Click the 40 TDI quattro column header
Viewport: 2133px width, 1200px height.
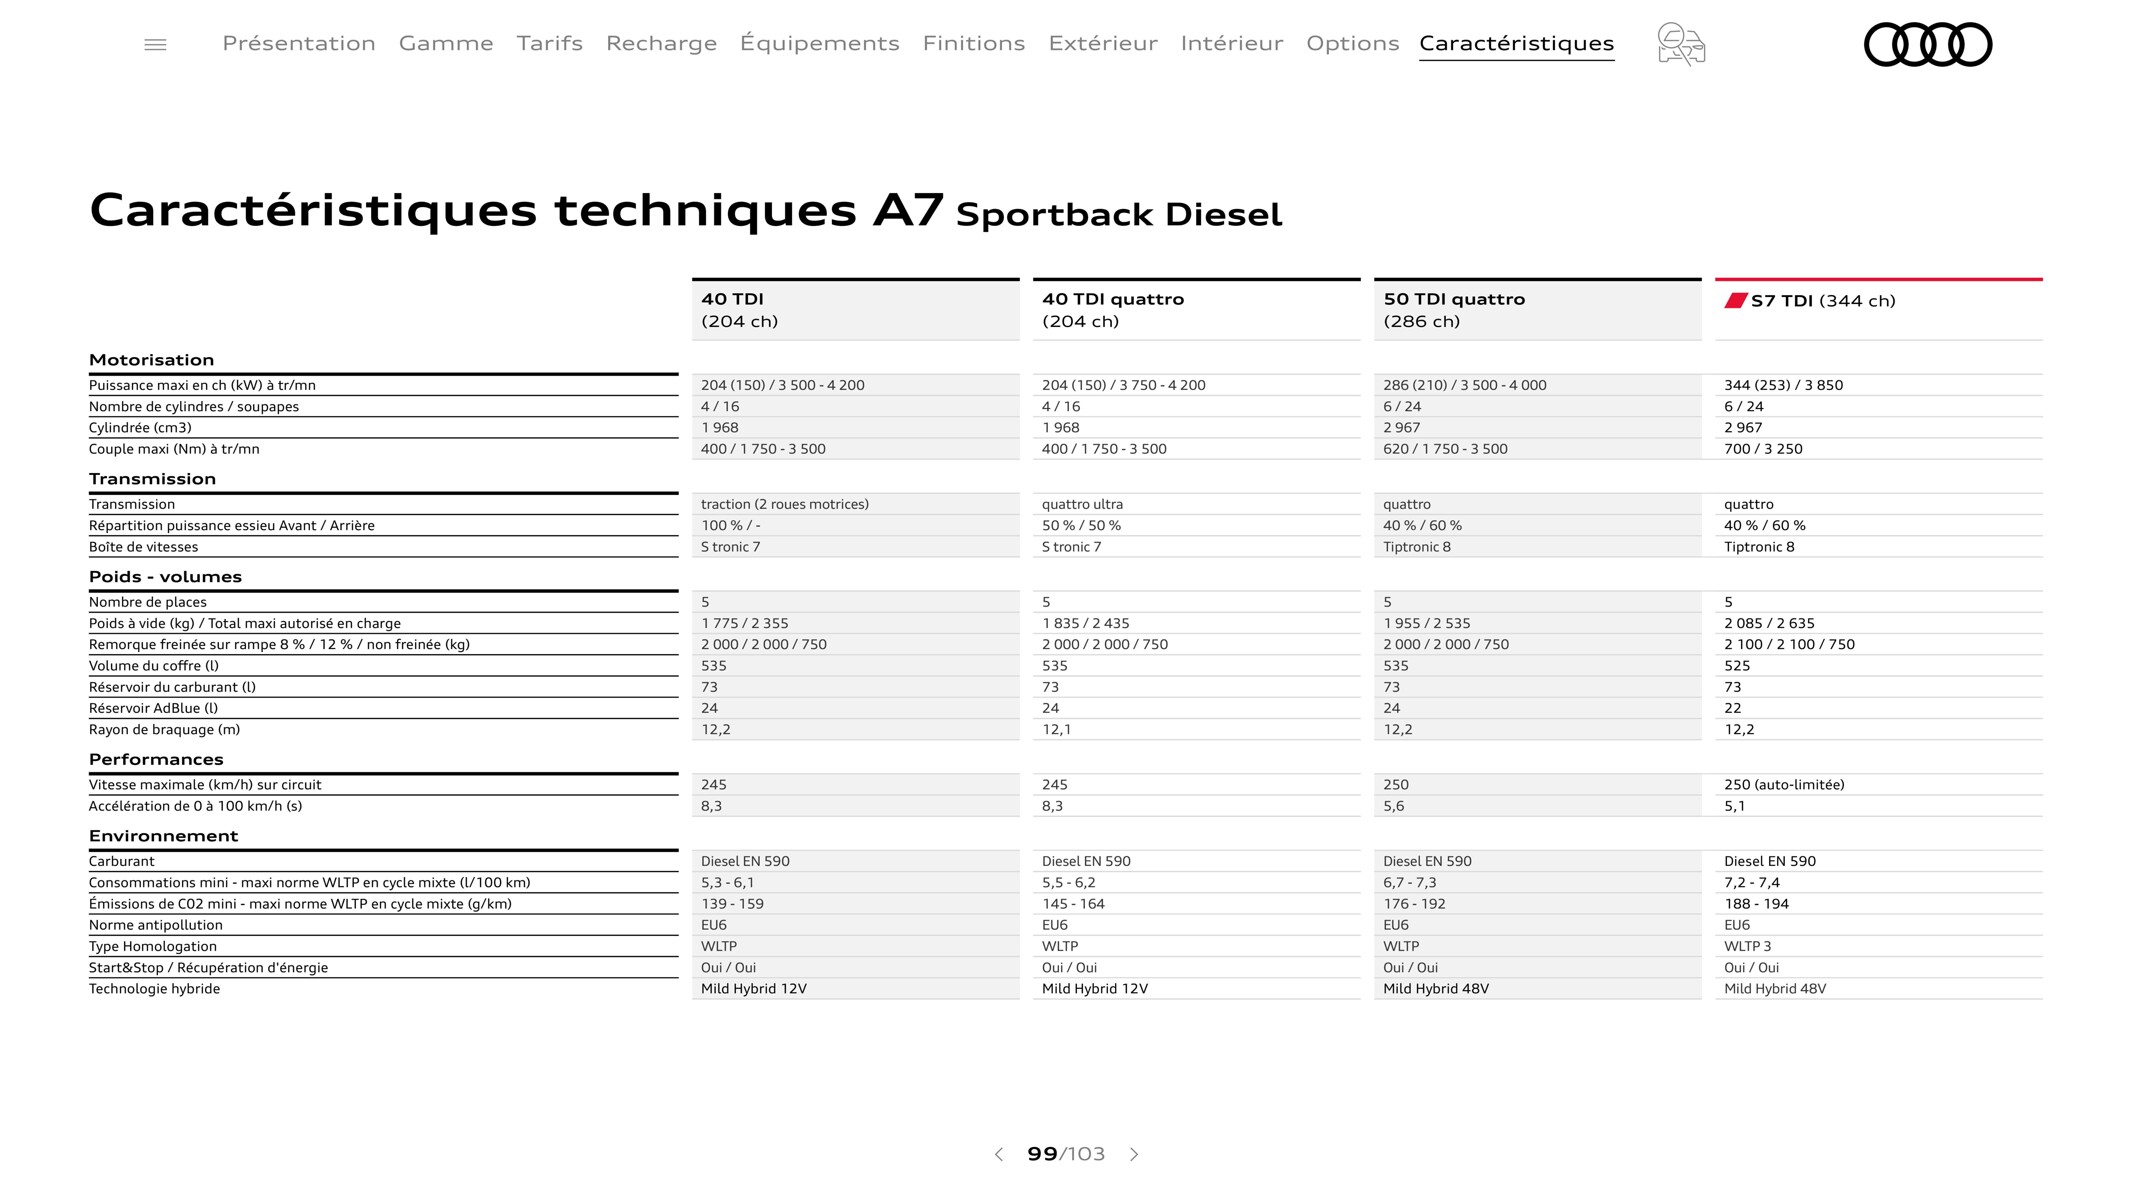(1196, 310)
